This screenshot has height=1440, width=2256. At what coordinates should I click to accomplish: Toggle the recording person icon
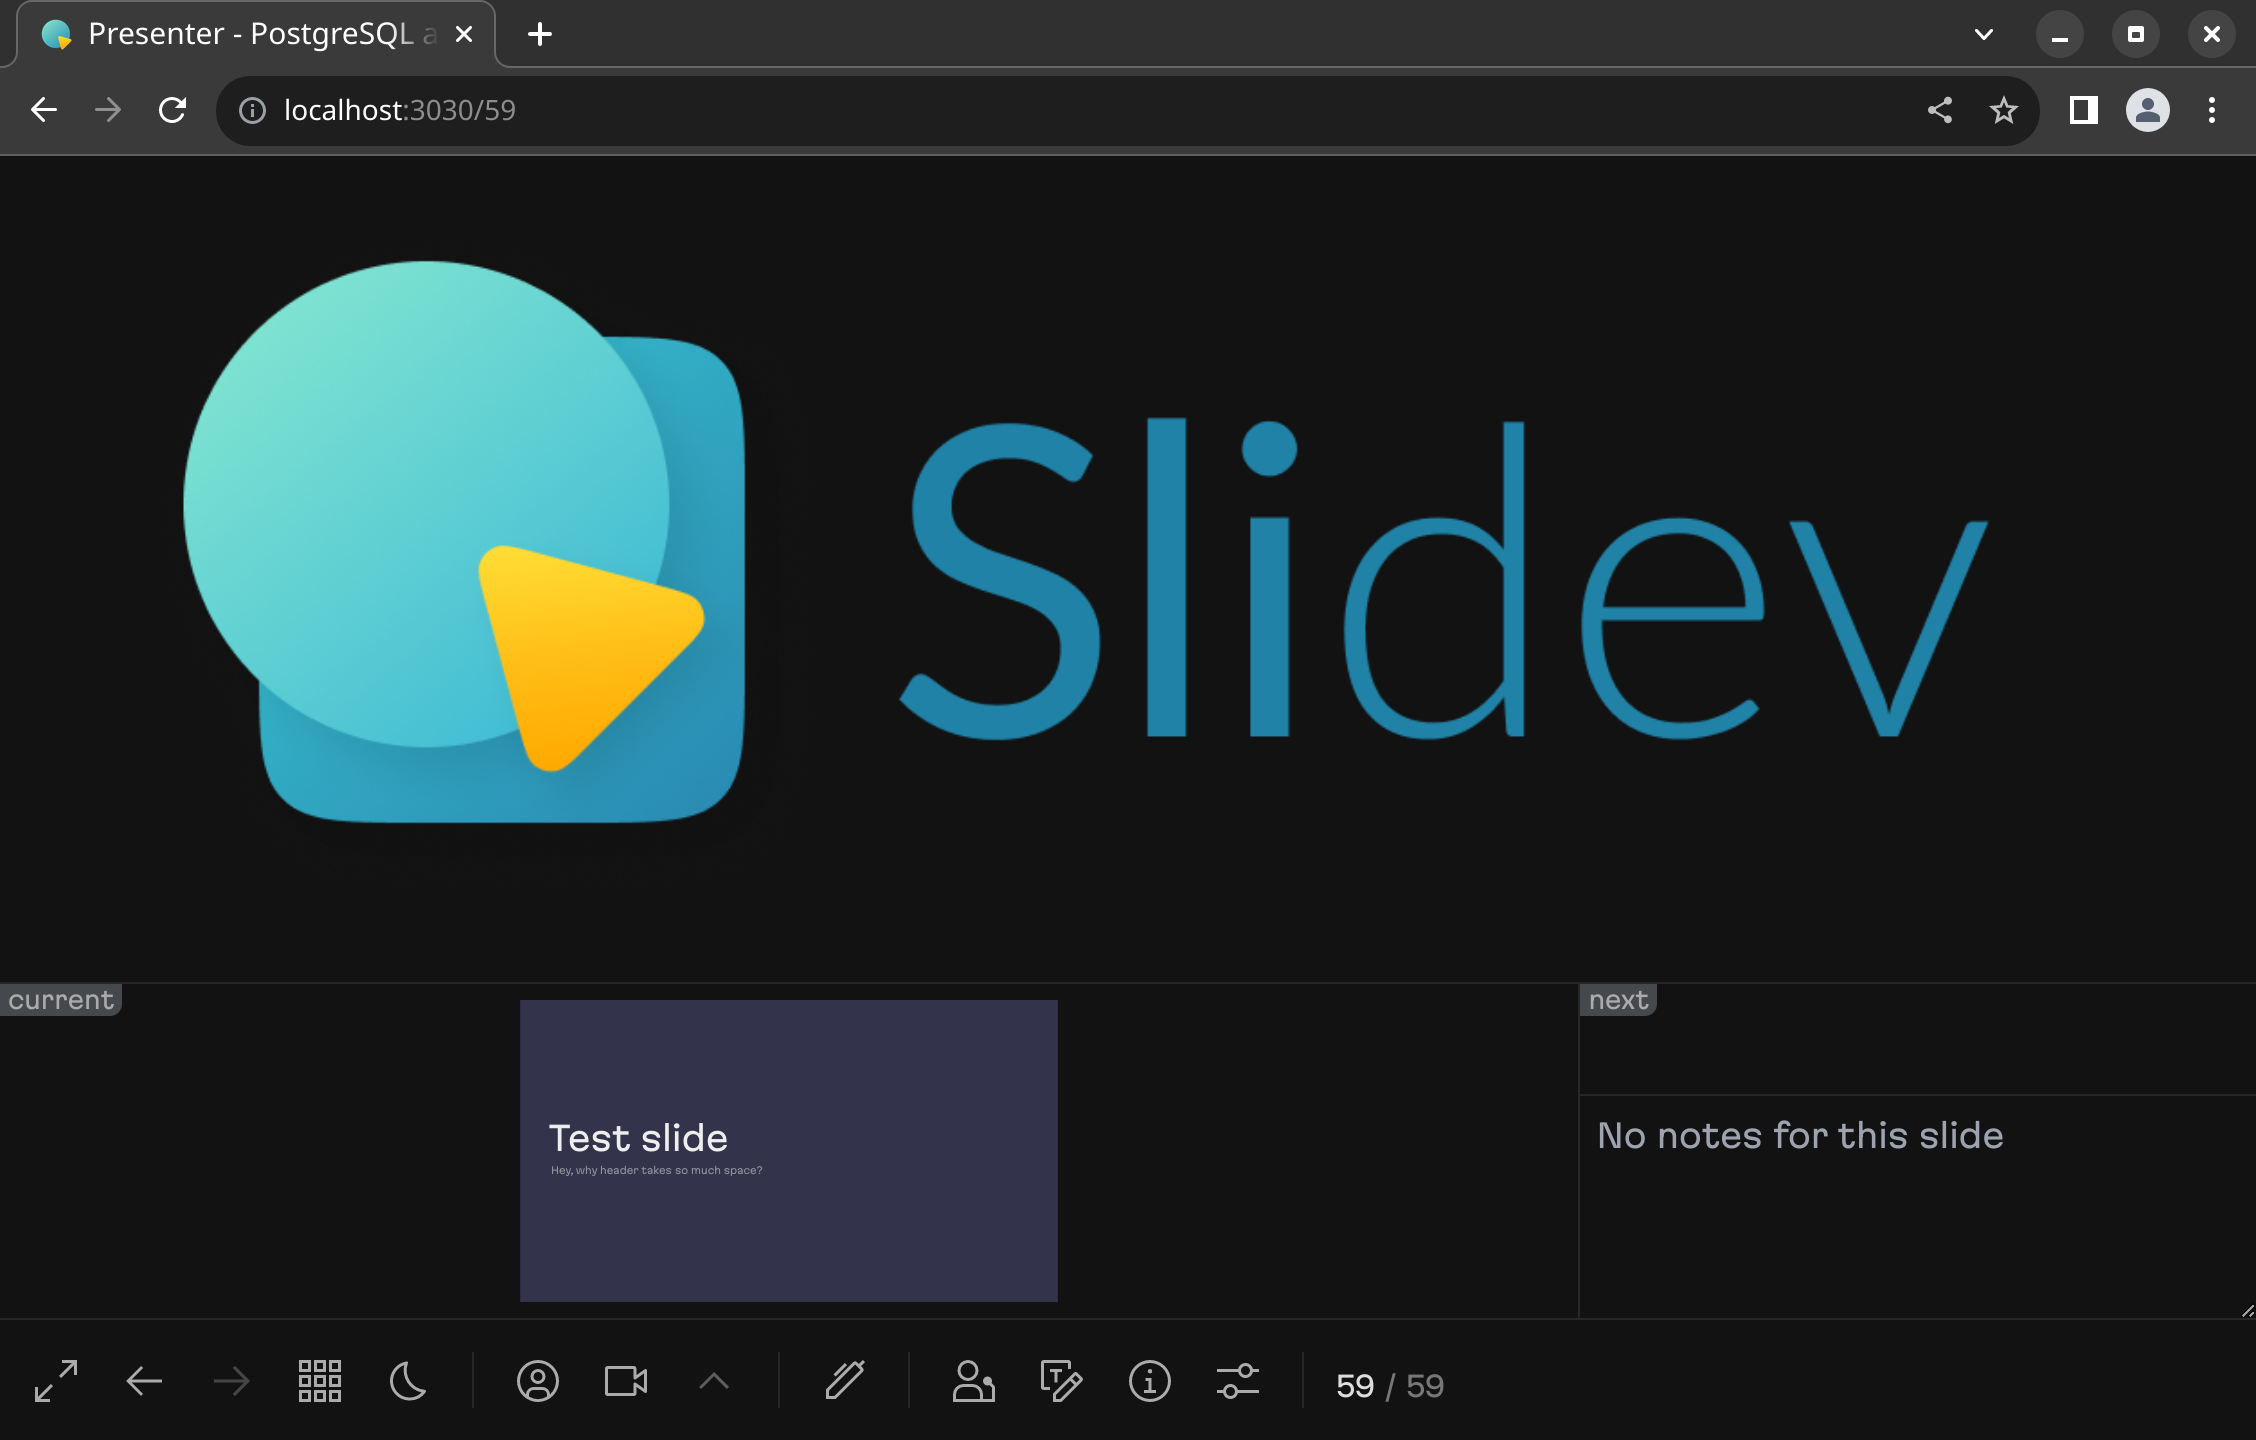pyautogui.click(x=974, y=1382)
